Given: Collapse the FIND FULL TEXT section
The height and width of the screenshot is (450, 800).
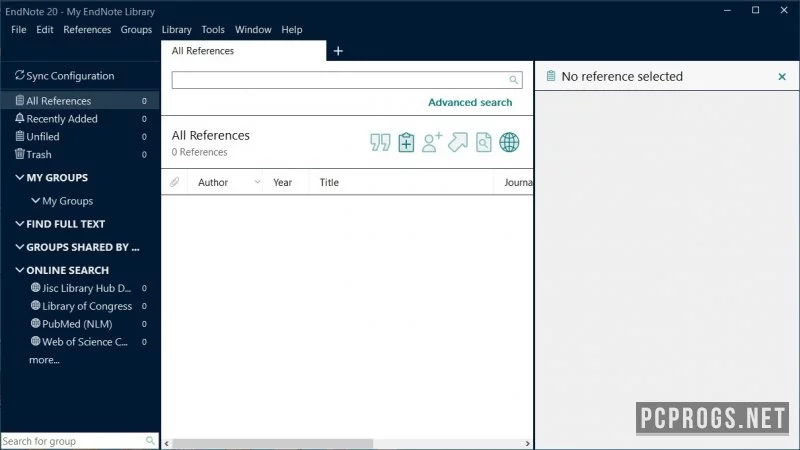Looking at the screenshot, I should (x=19, y=223).
